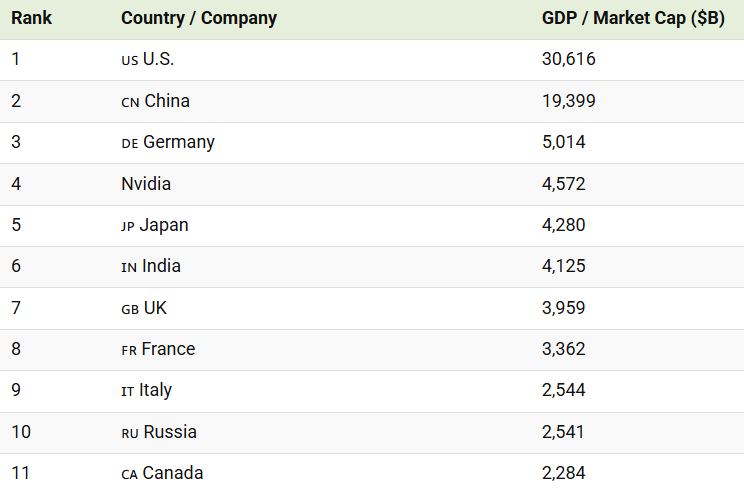
Task: Click Nvidia's 4,572 market cap value
Action: click(563, 184)
